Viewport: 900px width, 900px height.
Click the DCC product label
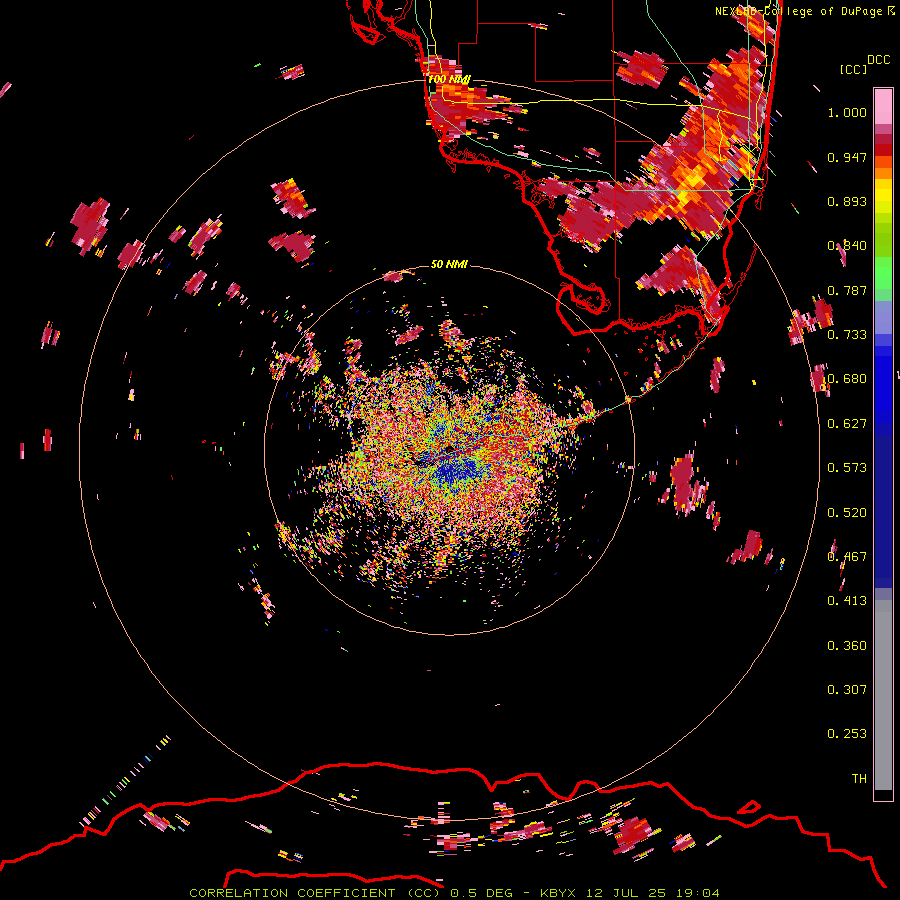pyautogui.click(x=878, y=60)
